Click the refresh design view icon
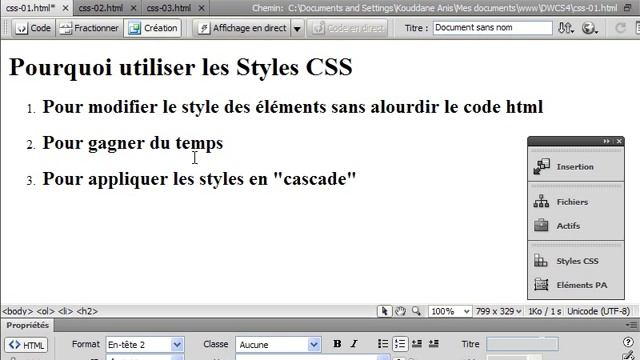This screenshot has height=360, width=640. tap(620, 28)
